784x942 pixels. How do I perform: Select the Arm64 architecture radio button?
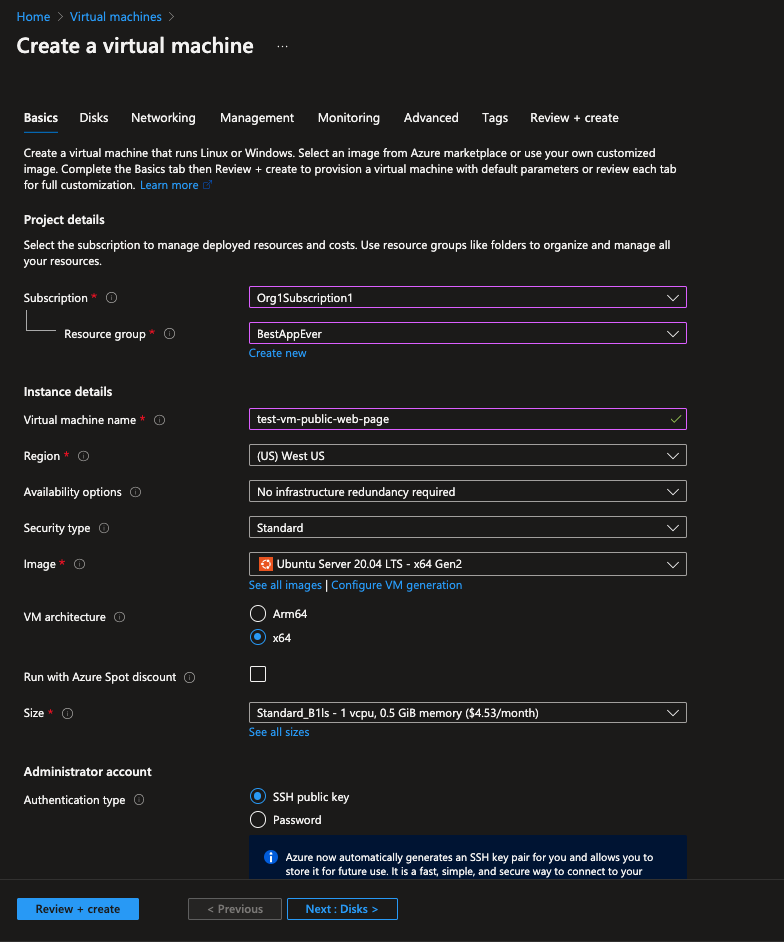tap(258, 613)
